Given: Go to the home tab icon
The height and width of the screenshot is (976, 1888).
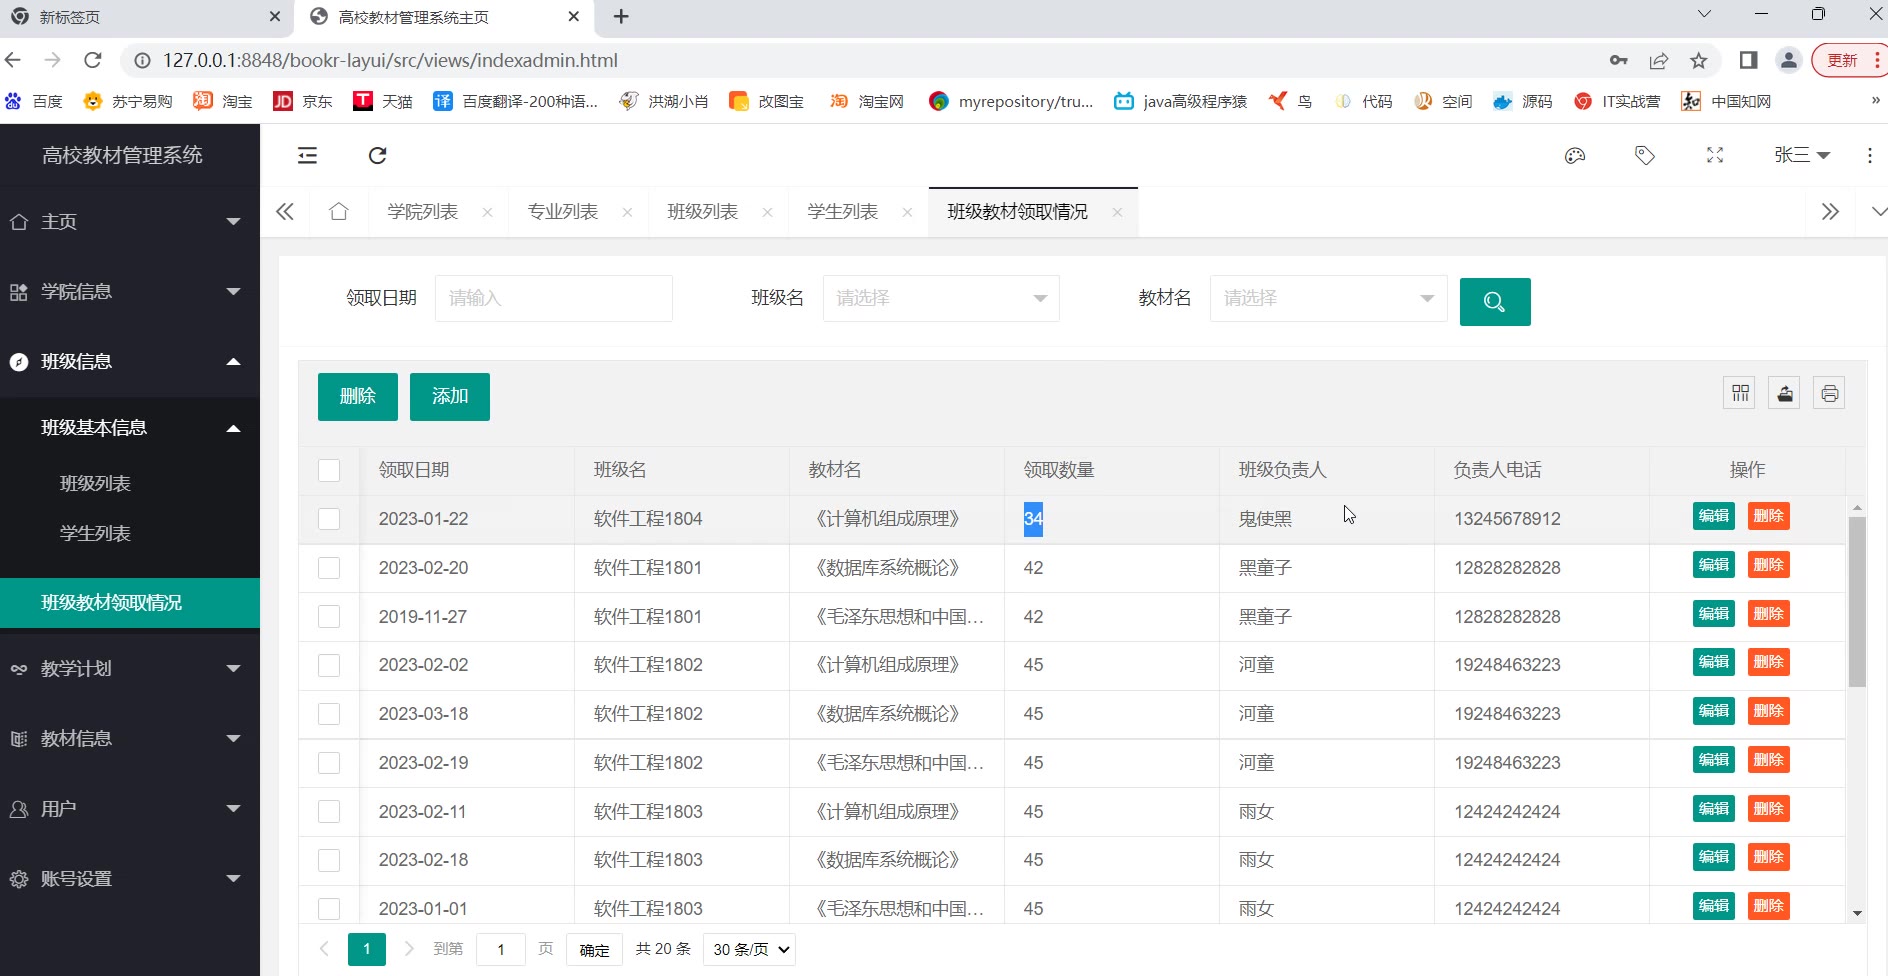Looking at the screenshot, I should (x=339, y=212).
